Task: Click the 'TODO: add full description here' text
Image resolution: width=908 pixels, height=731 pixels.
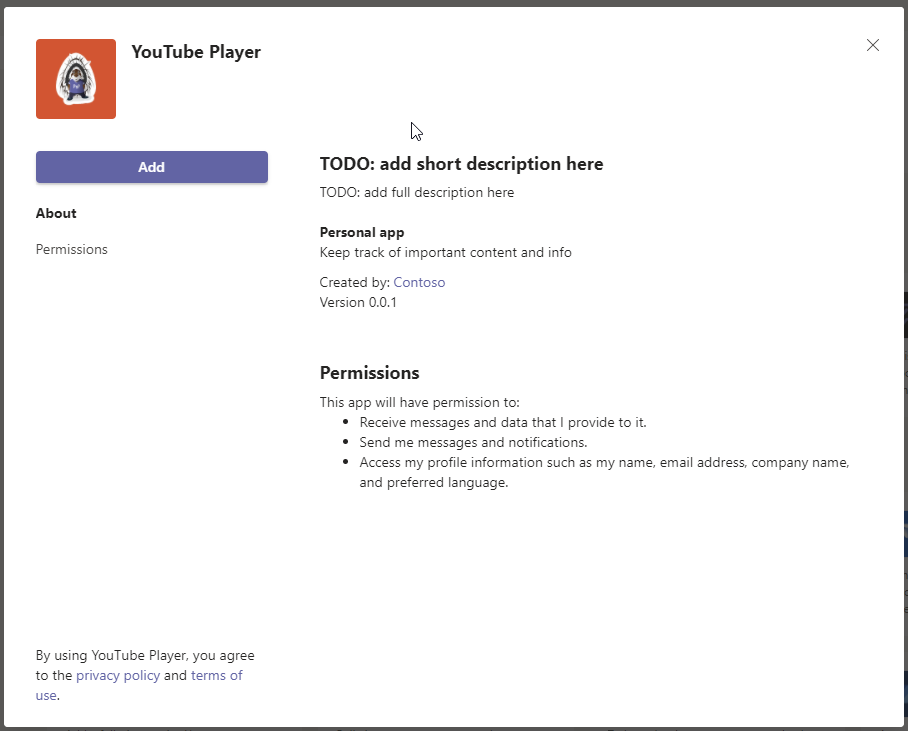Action: coord(417,192)
